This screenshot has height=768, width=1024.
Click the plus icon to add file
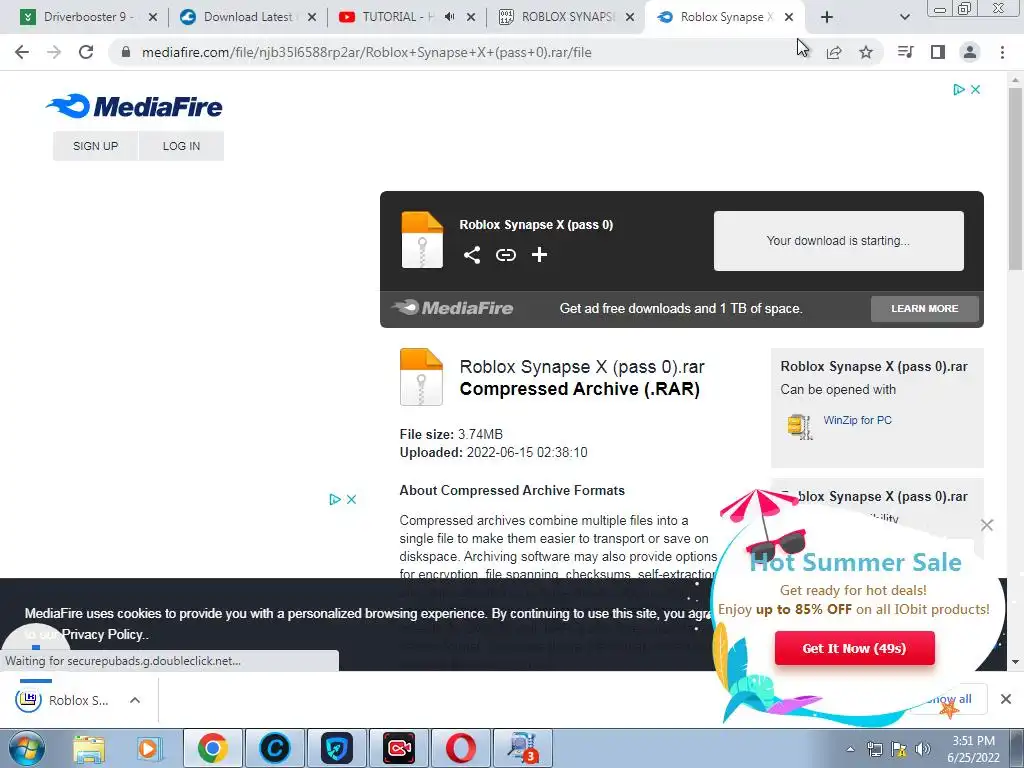(x=539, y=255)
